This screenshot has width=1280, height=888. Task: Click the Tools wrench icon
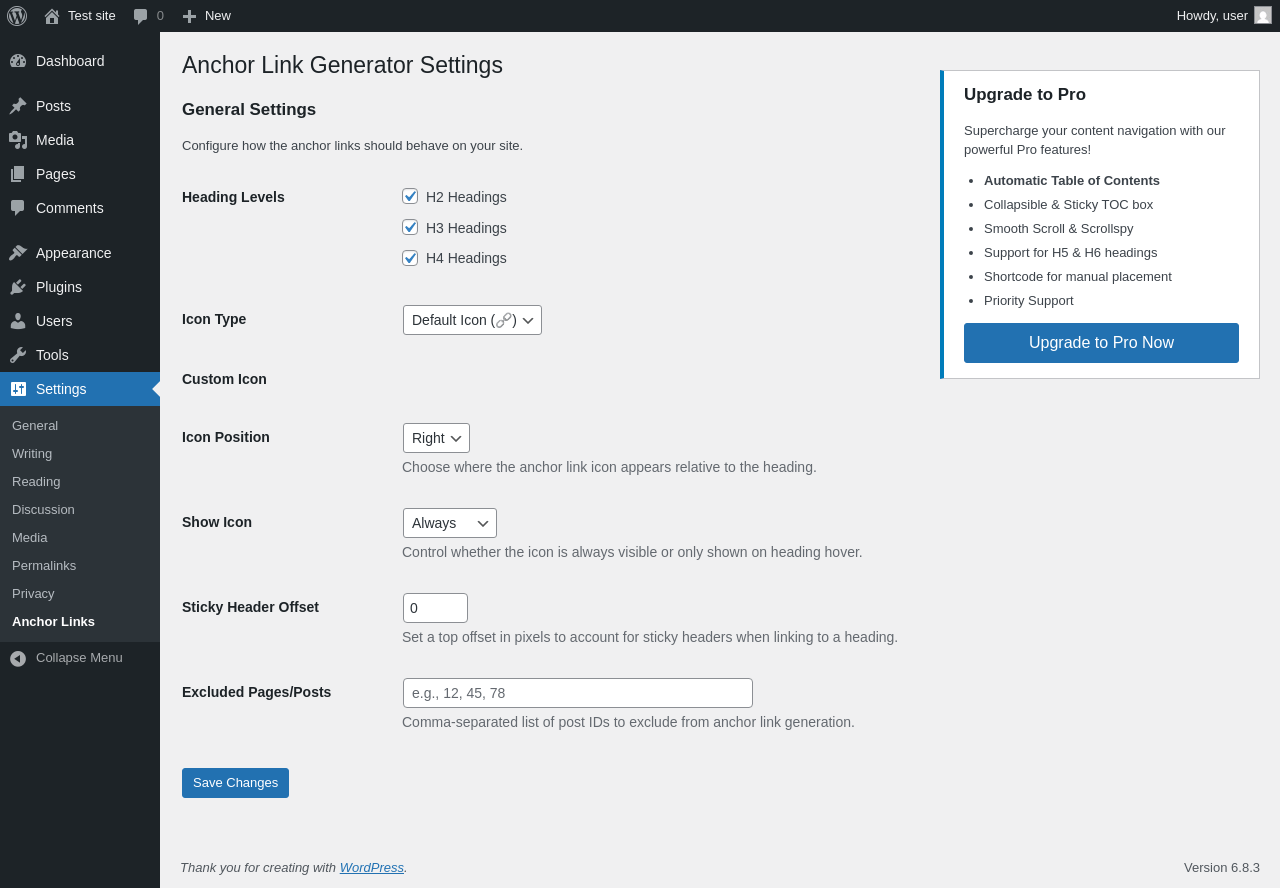click(x=18, y=355)
